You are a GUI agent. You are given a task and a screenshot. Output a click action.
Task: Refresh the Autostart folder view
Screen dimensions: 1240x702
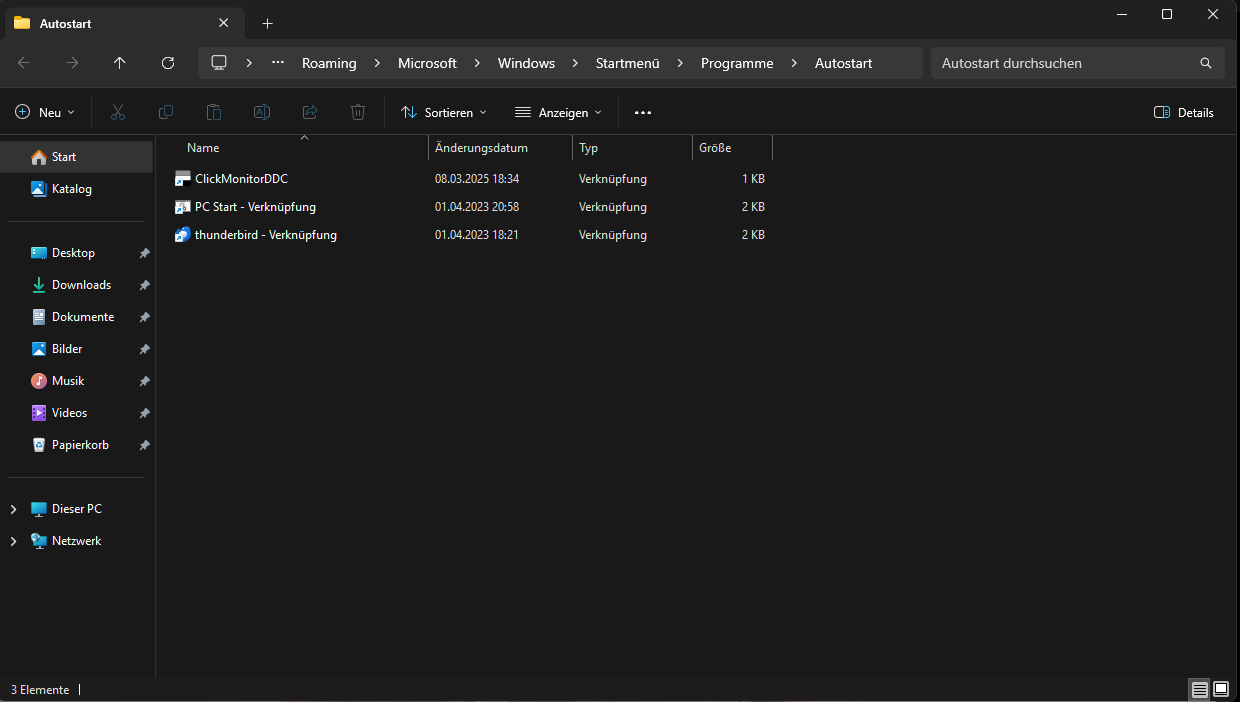(168, 63)
